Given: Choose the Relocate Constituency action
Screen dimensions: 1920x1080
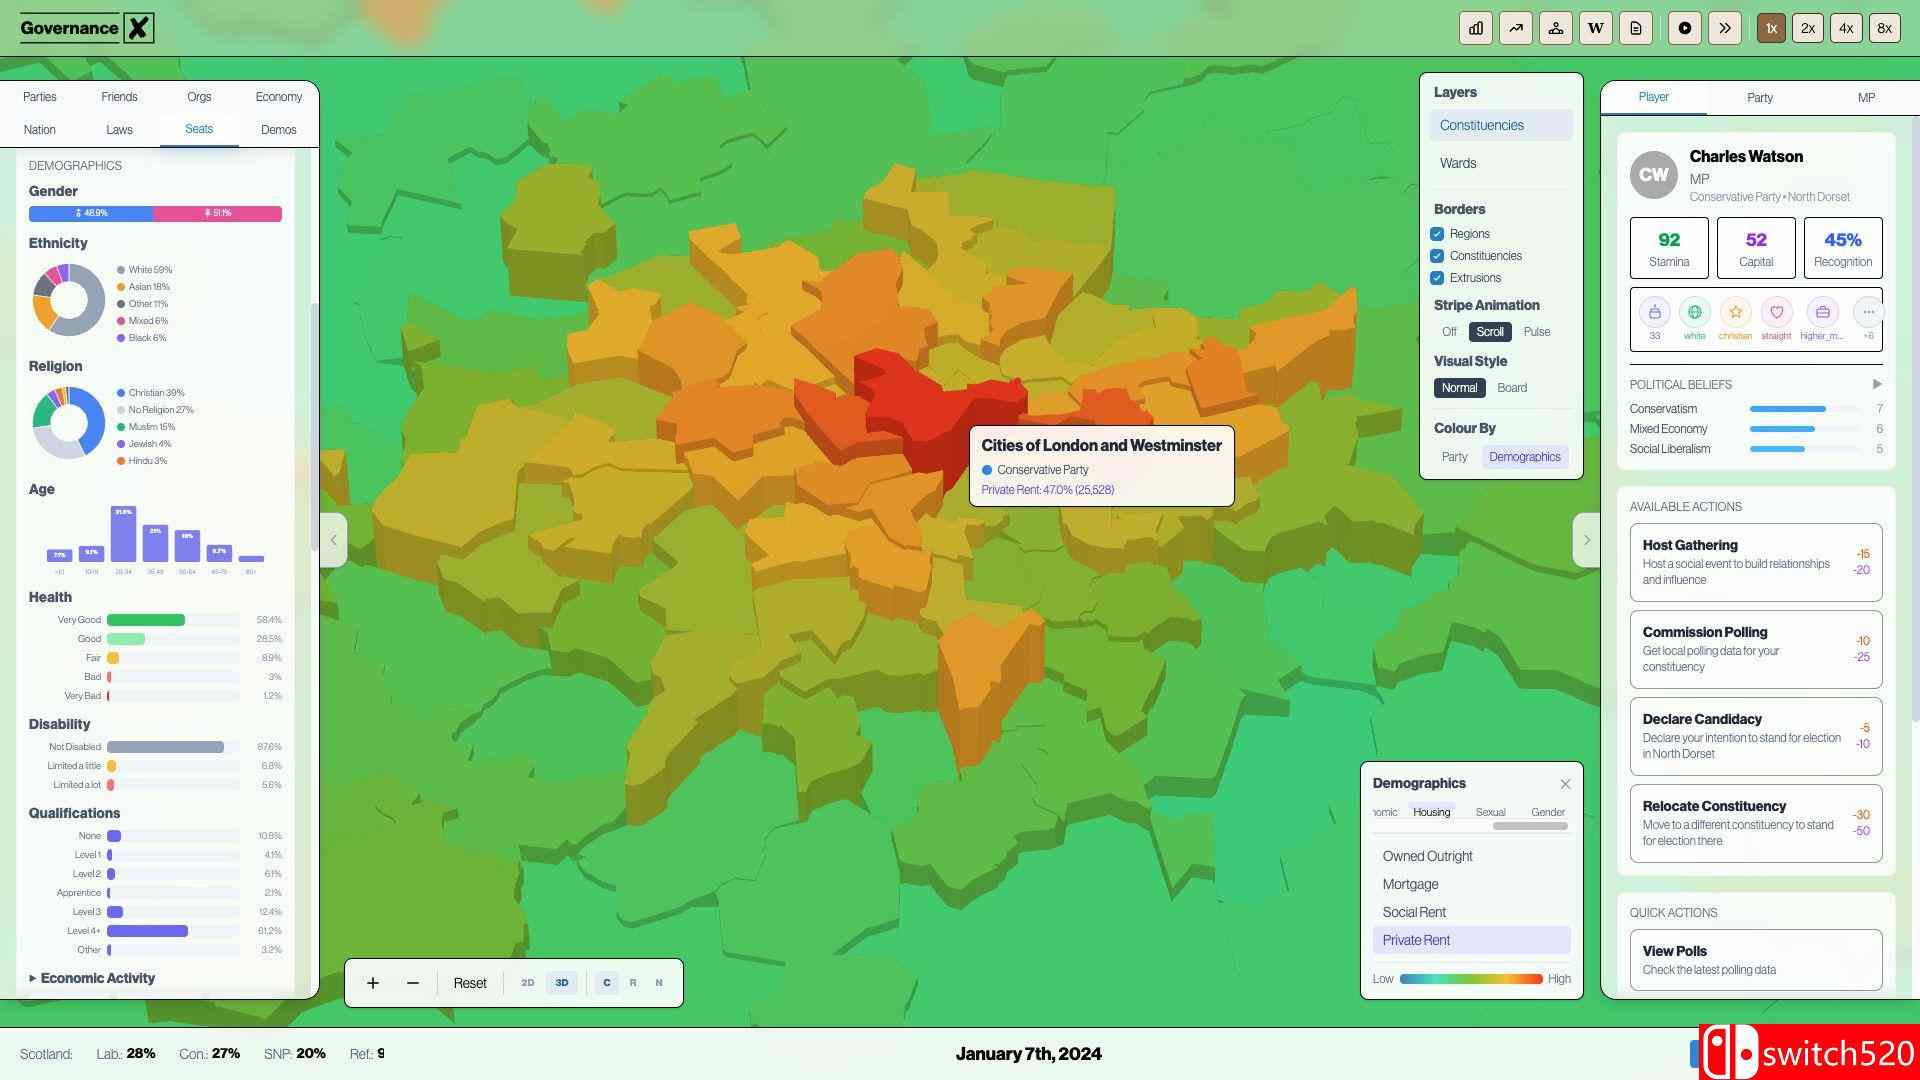Looking at the screenshot, I should point(1756,823).
